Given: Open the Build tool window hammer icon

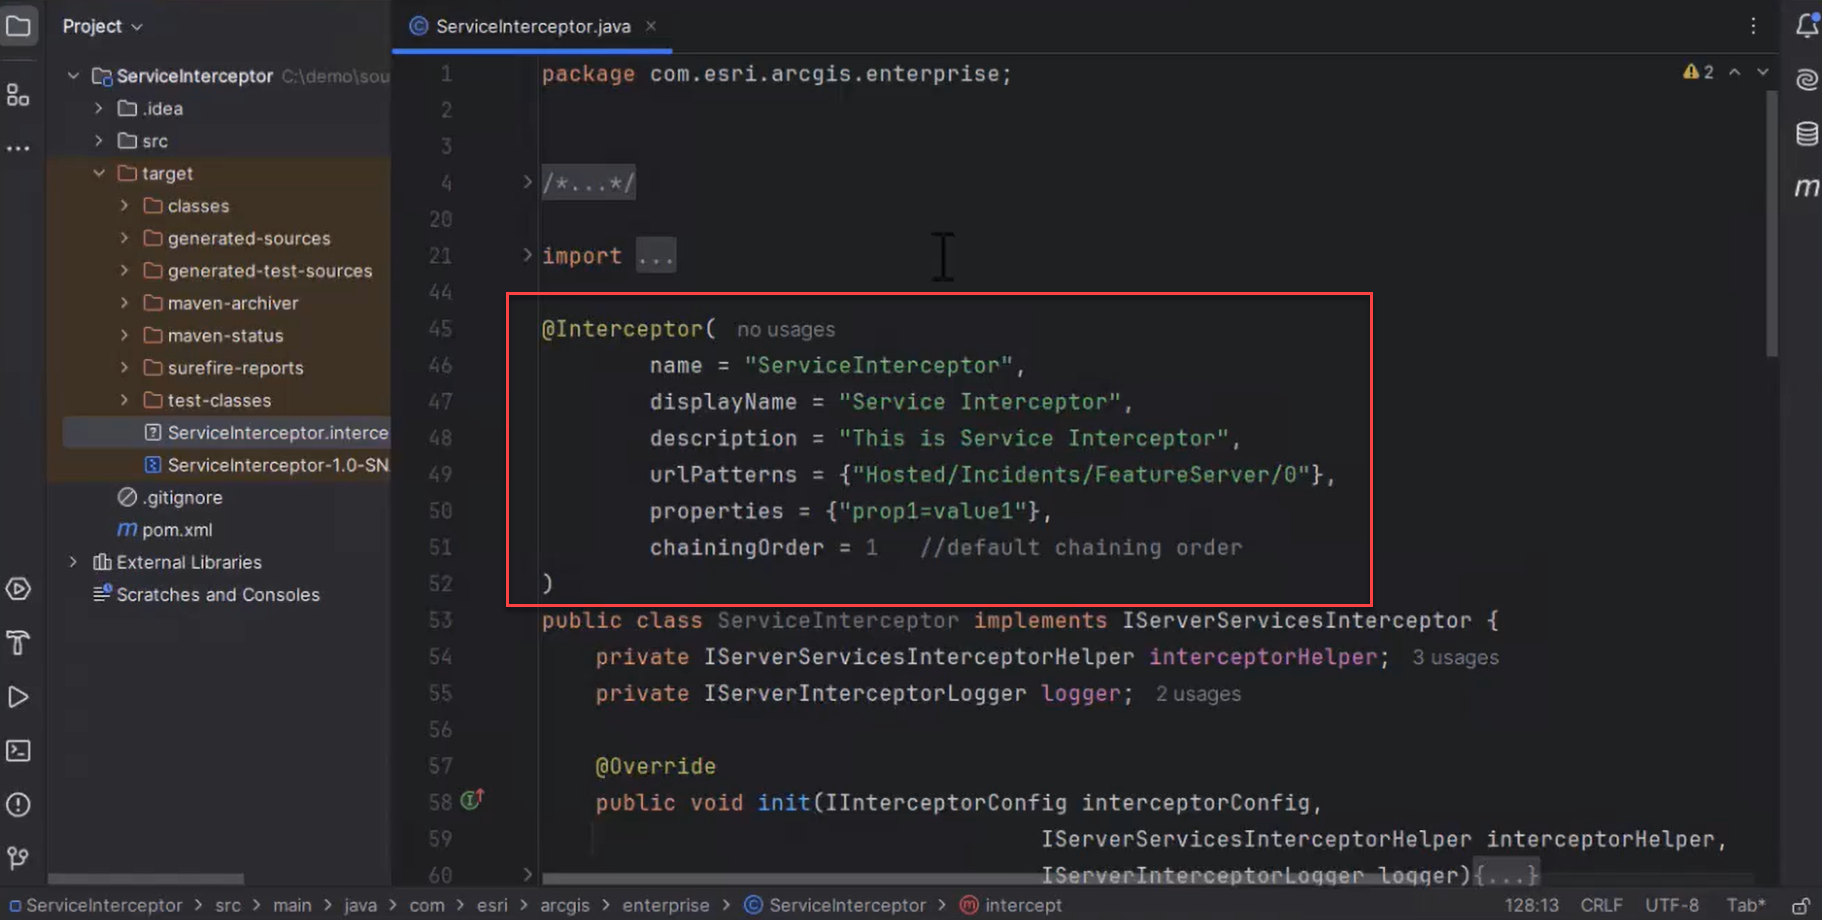Looking at the screenshot, I should [x=20, y=641].
